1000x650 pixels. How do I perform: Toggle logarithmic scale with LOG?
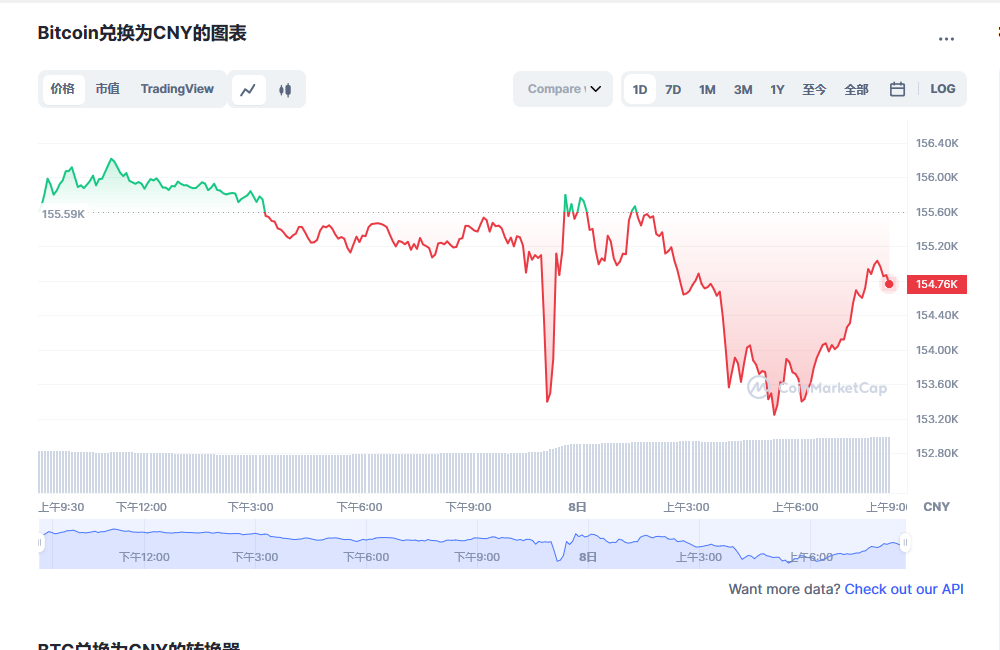point(942,89)
